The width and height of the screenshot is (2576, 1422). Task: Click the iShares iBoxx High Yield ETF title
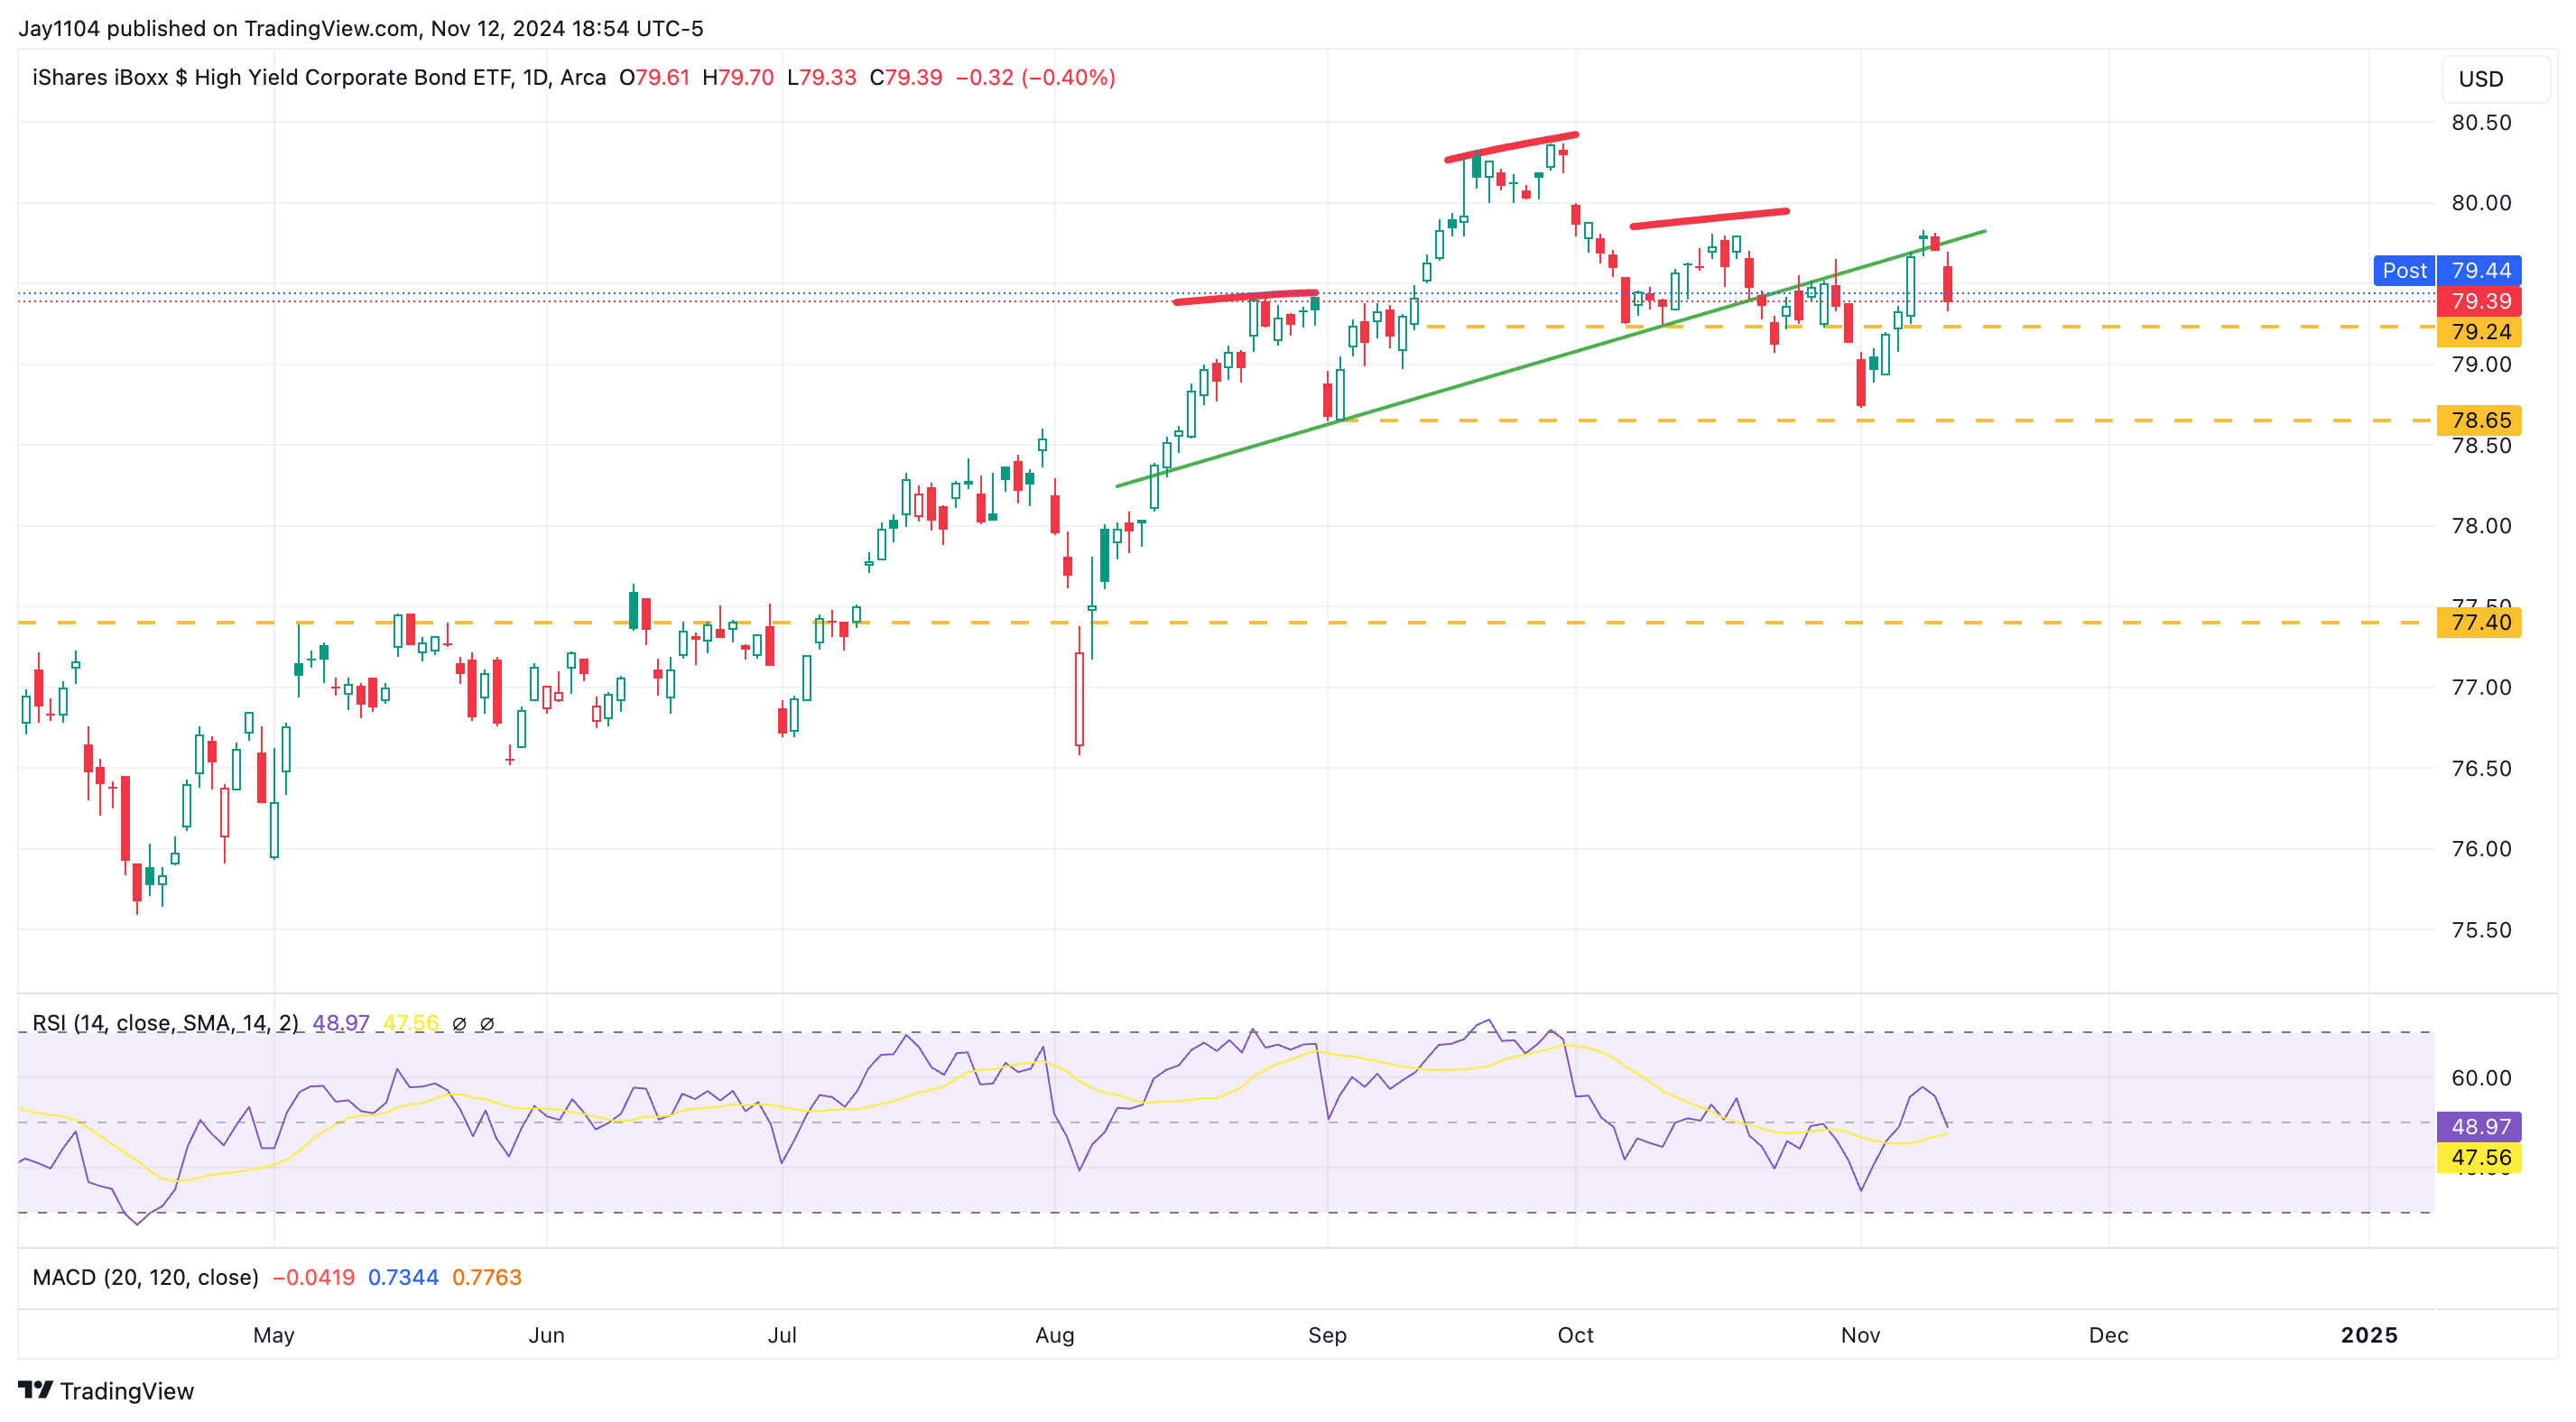[x=319, y=77]
